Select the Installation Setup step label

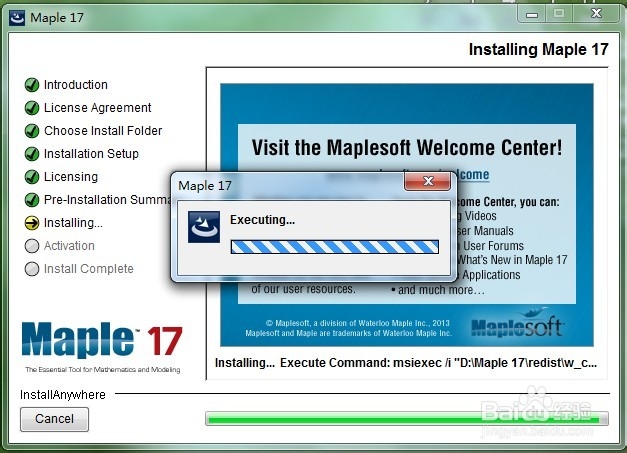coord(91,154)
